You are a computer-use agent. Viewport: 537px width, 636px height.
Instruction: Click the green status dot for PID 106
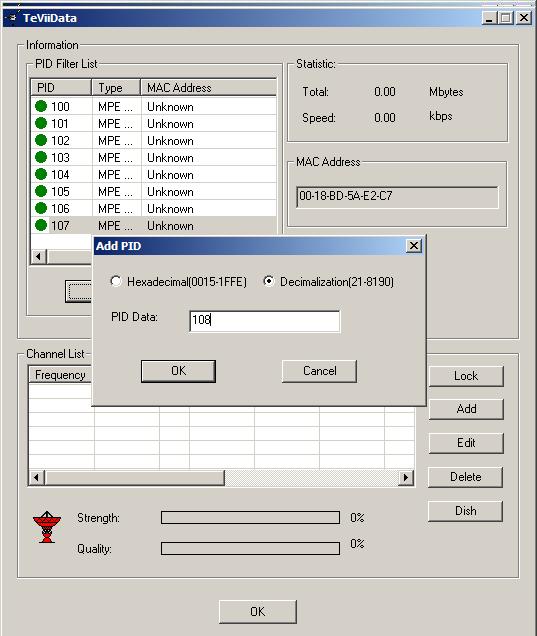tap(41, 208)
